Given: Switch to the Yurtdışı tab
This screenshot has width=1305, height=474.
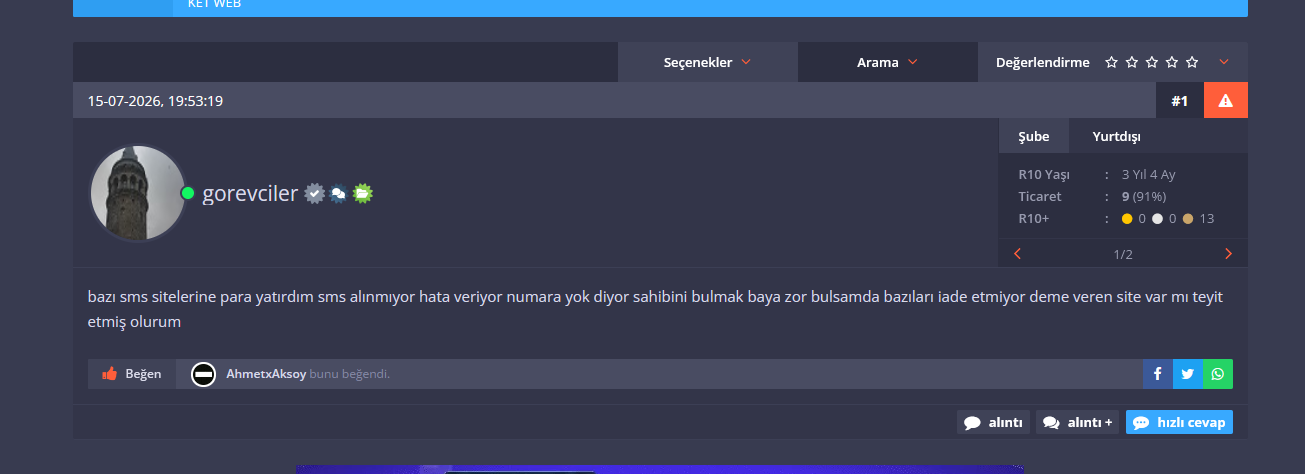Looking at the screenshot, I should click(1117, 136).
